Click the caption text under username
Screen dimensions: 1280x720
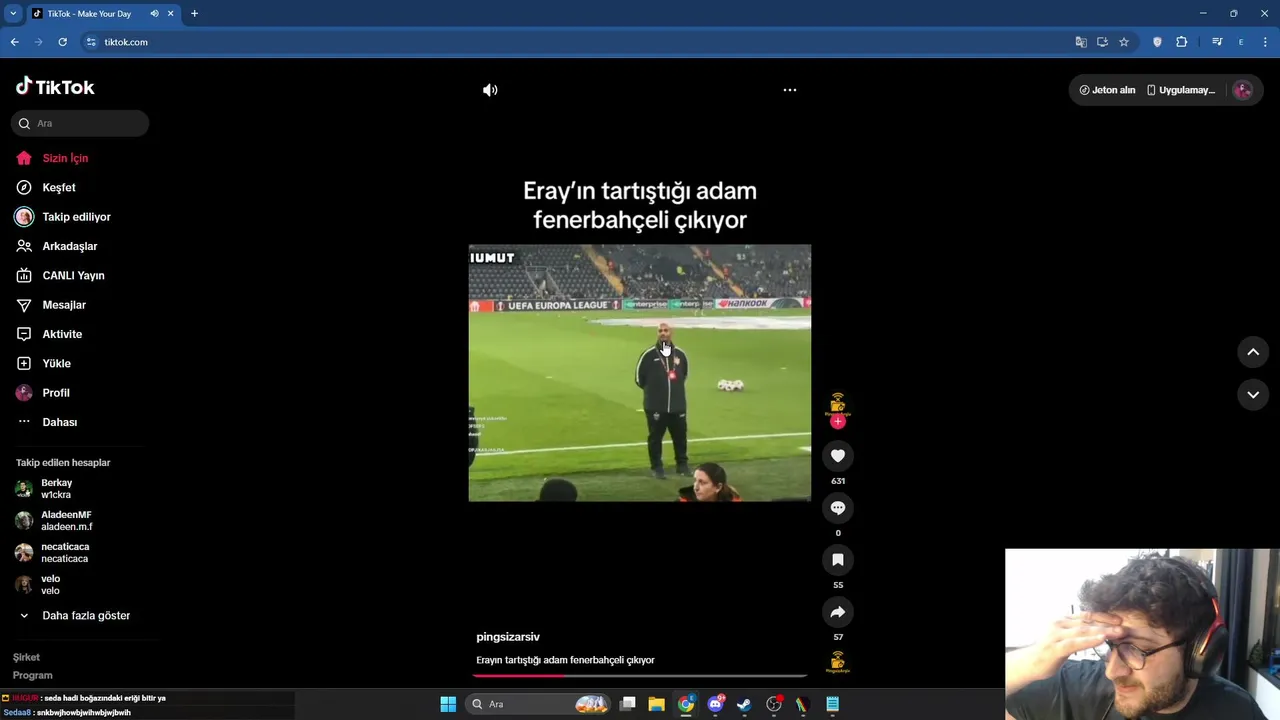pos(565,660)
